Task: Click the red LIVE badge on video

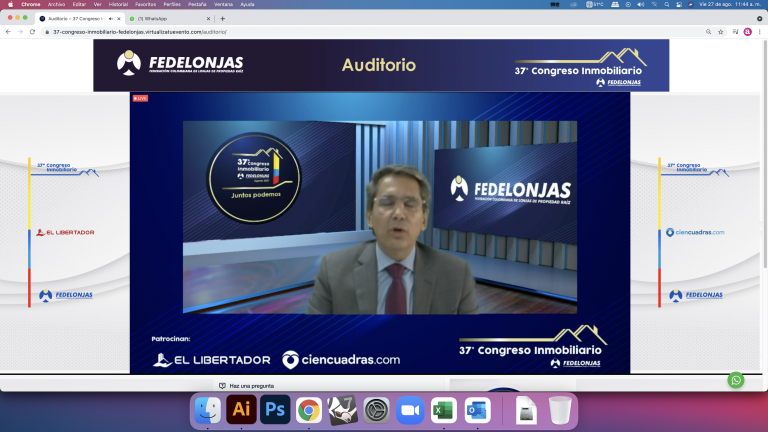Action: [x=140, y=98]
